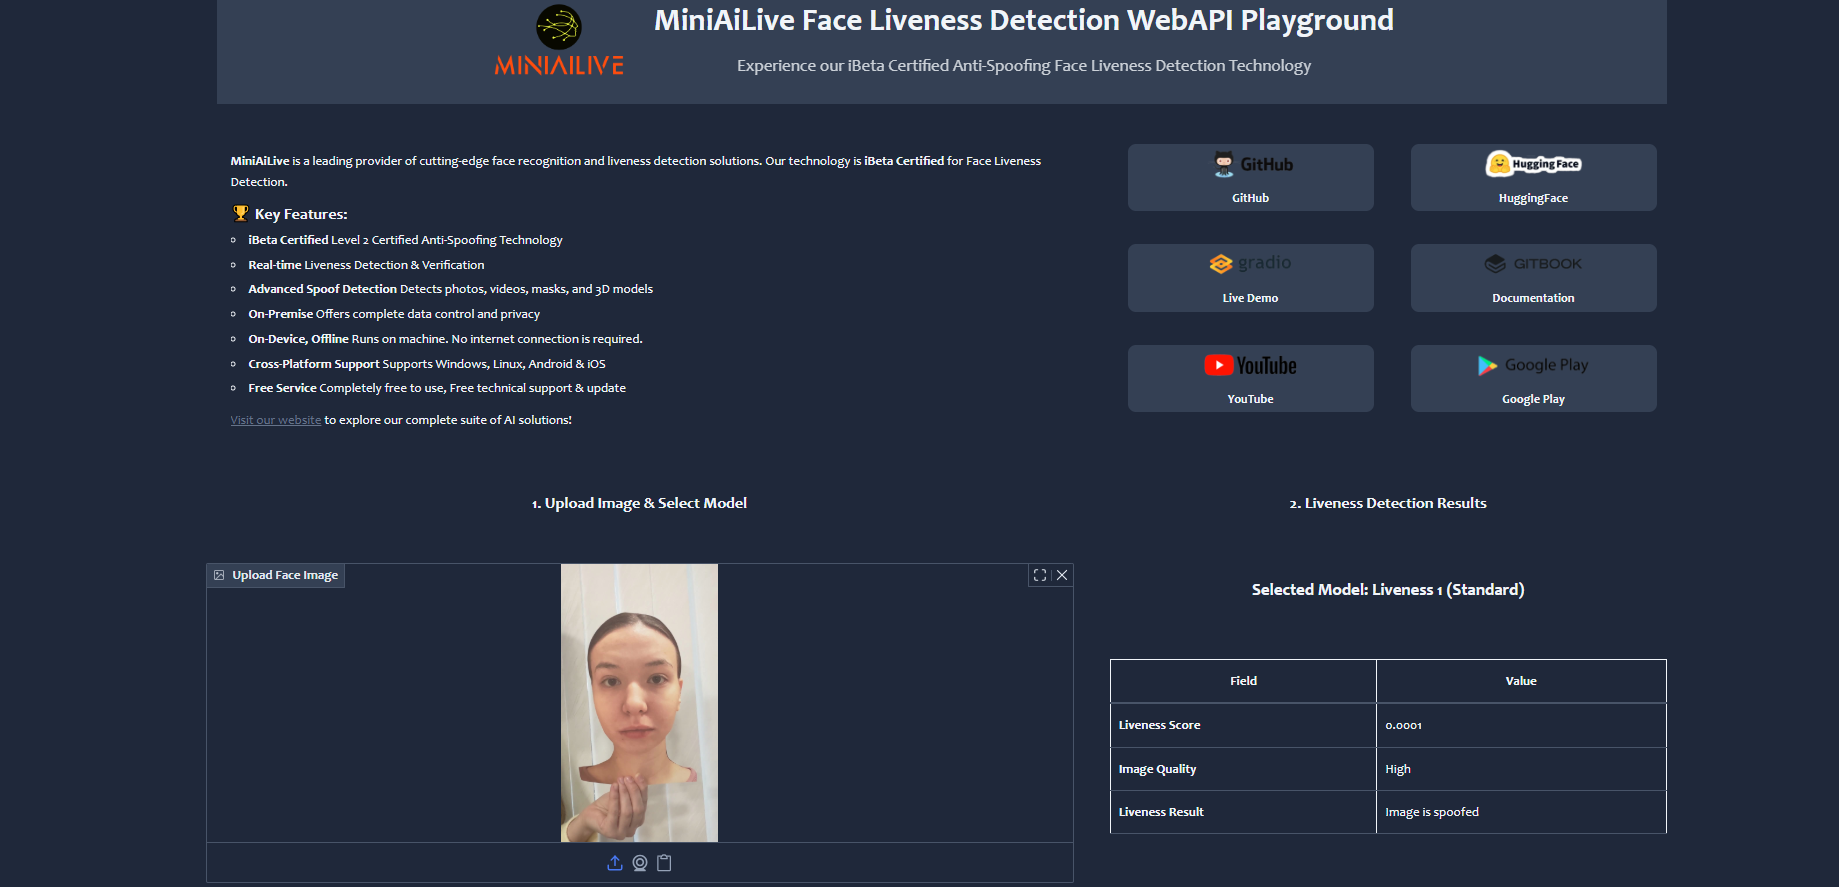Click the MiniAiLive logo
Screen dimensions: 1839x887
[559, 40]
